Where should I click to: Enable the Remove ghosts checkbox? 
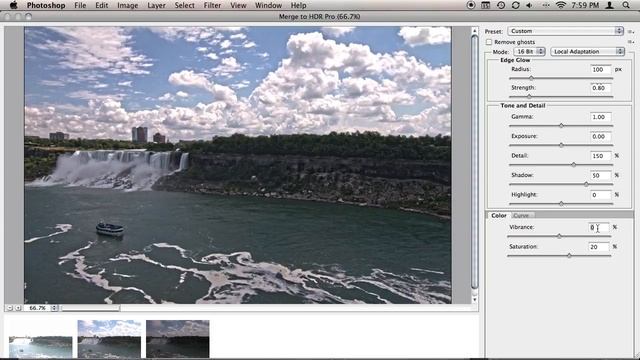click(x=489, y=42)
